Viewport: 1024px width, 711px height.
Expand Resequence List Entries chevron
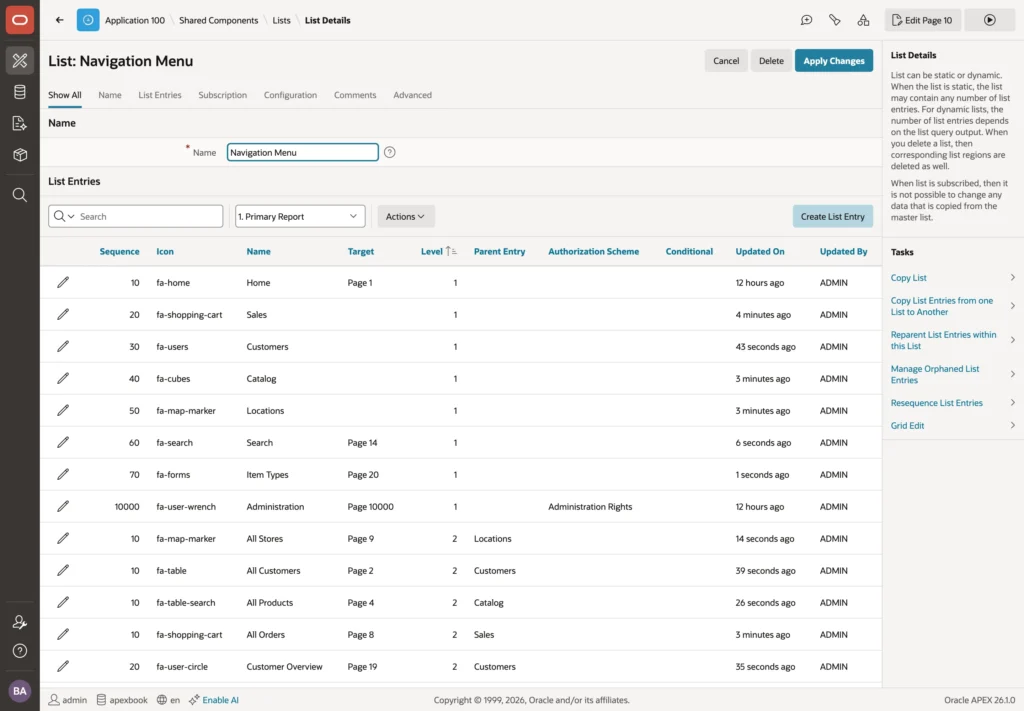[1012, 403]
